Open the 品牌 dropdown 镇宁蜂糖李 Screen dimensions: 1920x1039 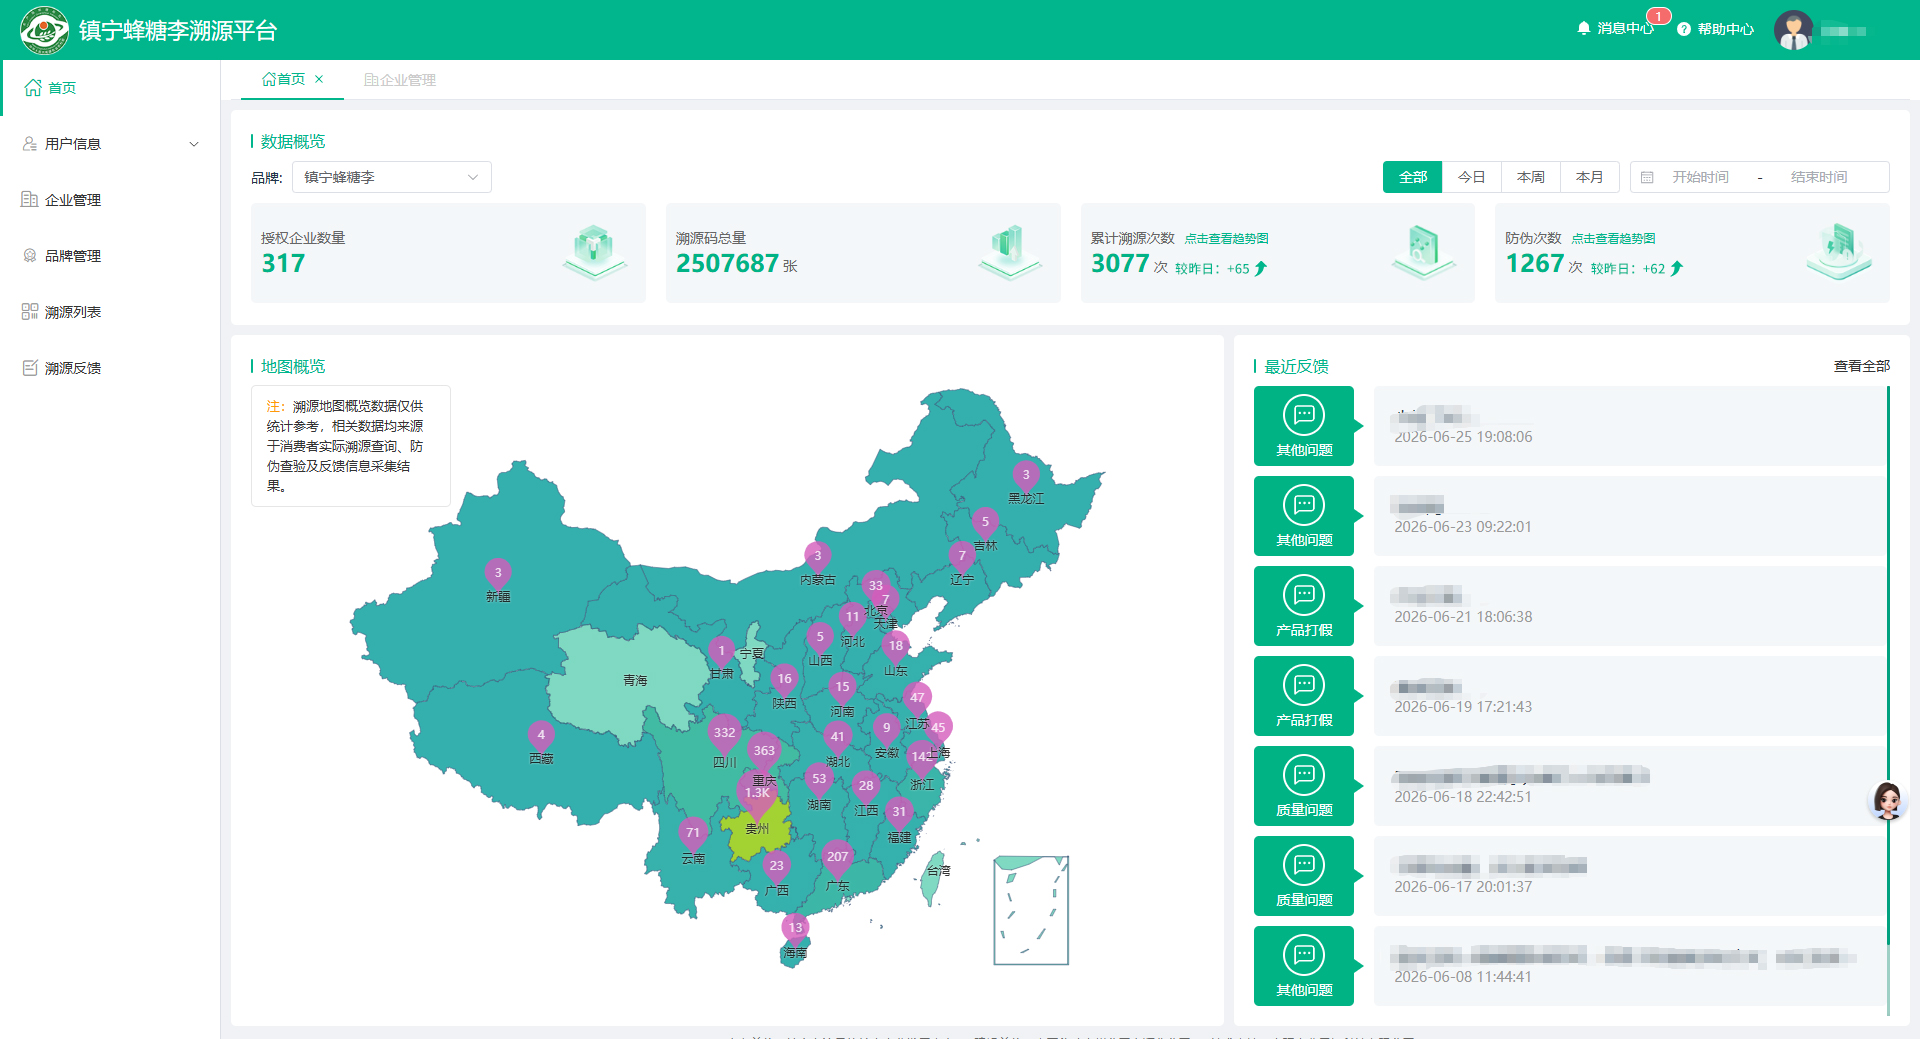click(x=392, y=177)
